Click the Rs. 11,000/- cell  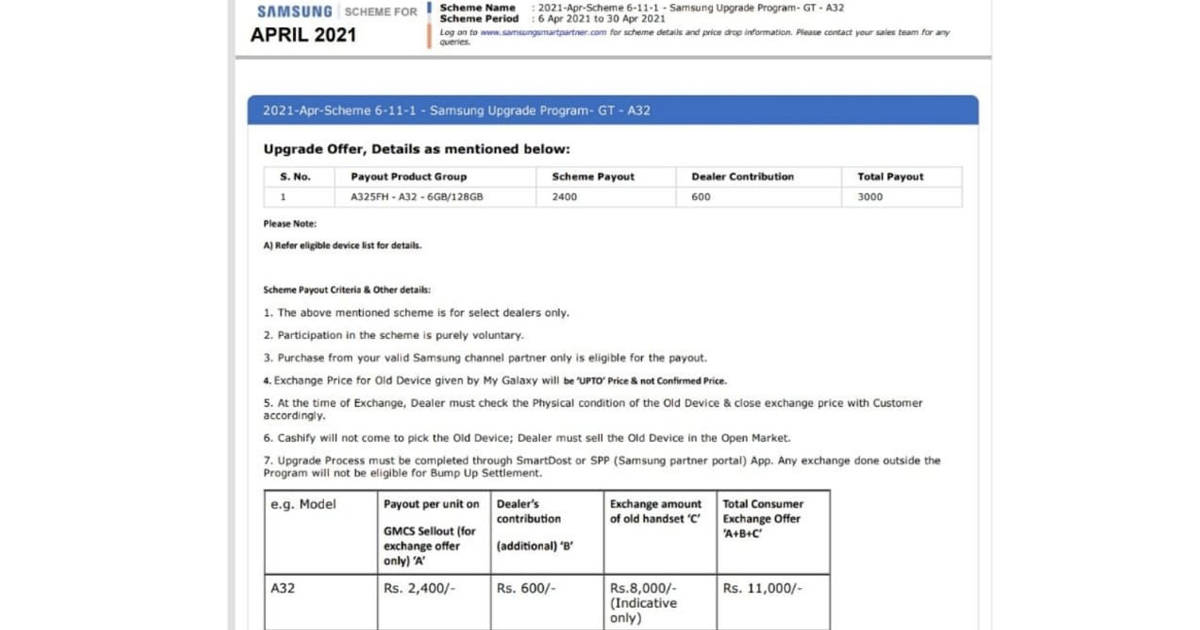pos(762,589)
